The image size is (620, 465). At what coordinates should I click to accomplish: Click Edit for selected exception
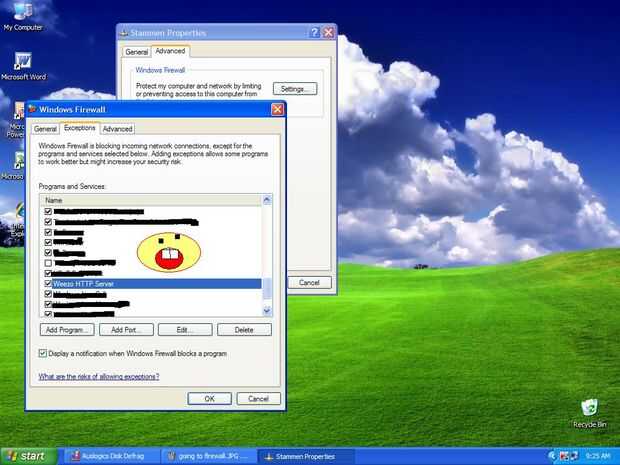(x=185, y=330)
